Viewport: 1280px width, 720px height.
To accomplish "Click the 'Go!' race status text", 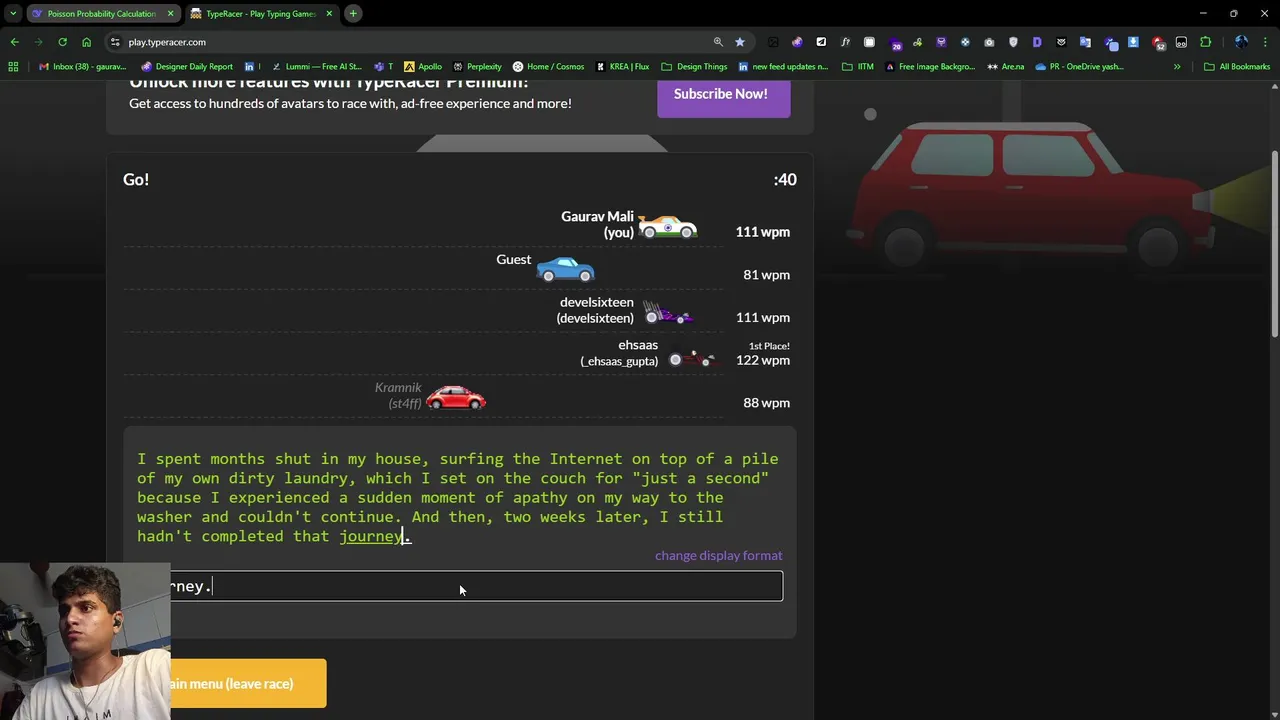I will [136, 180].
